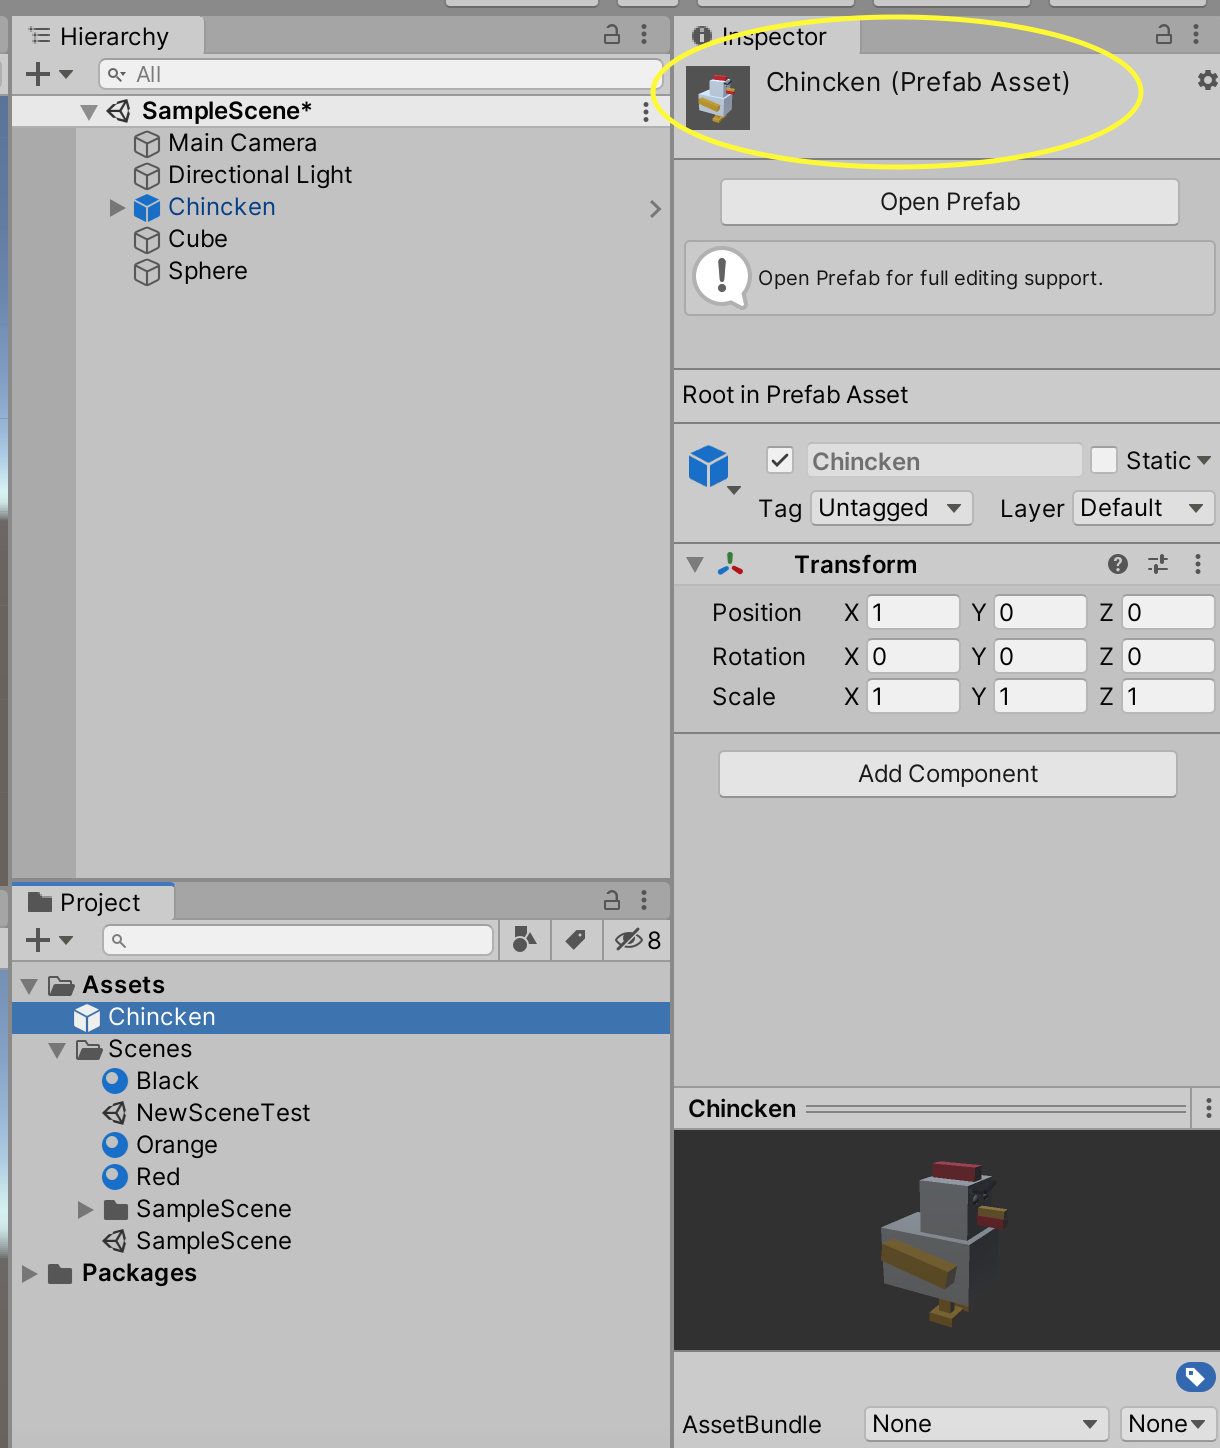
Task: Open Chincken prefab via right arrow
Action: point(655,208)
